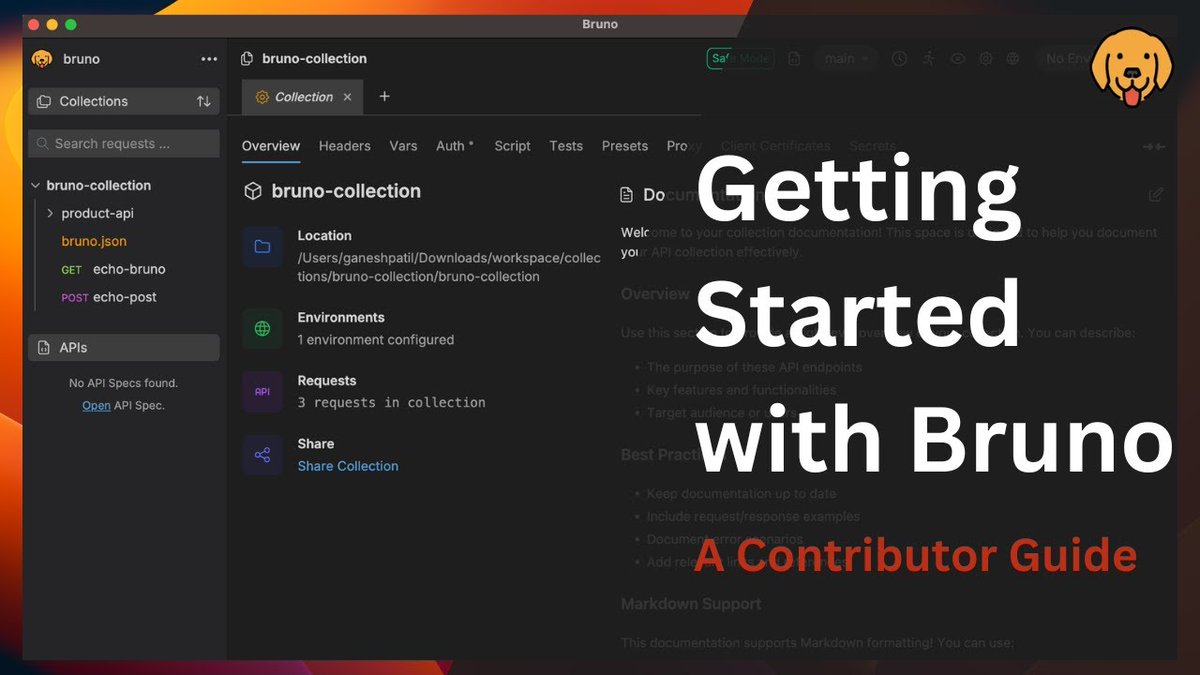Add a new tab with the plus icon
The height and width of the screenshot is (675, 1200).
(384, 97)
